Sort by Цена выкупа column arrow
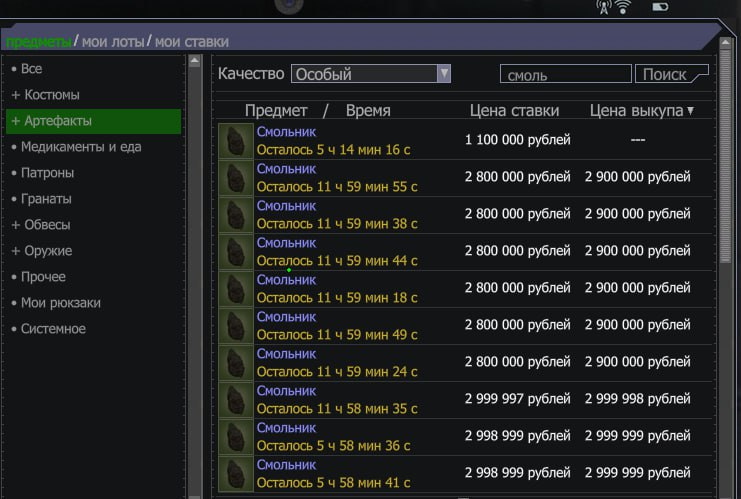This screenshot has height=499, width=741. [x=690, y=111]
